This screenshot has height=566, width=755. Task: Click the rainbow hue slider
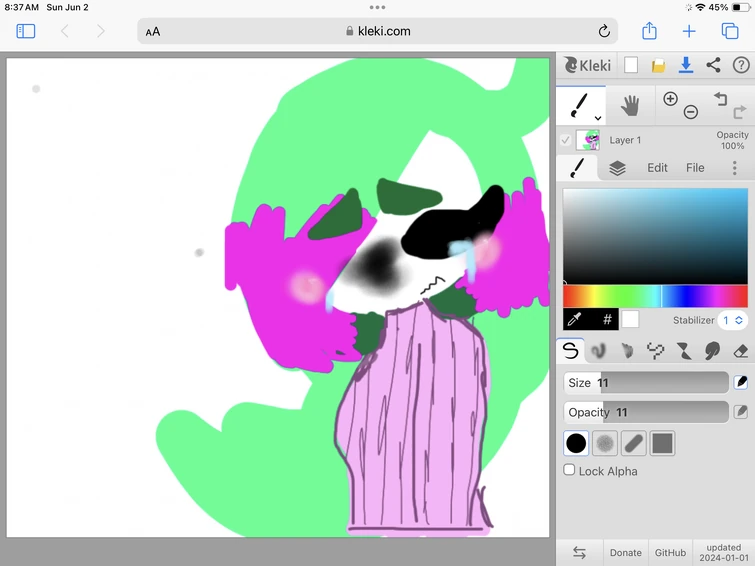655,296
